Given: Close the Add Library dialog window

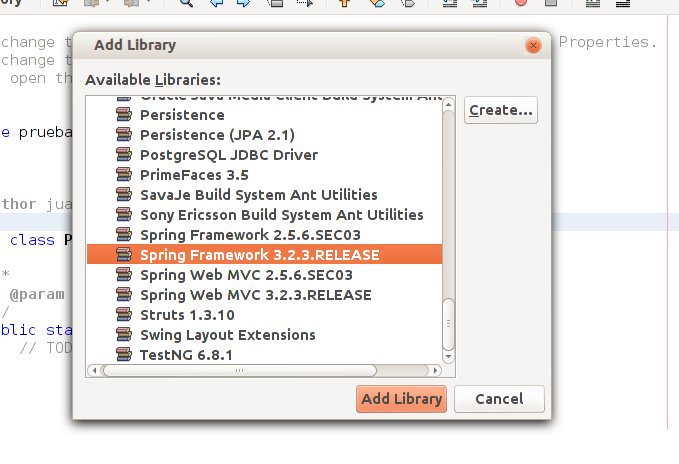Looking at the screenshot, I should [533, 45].
